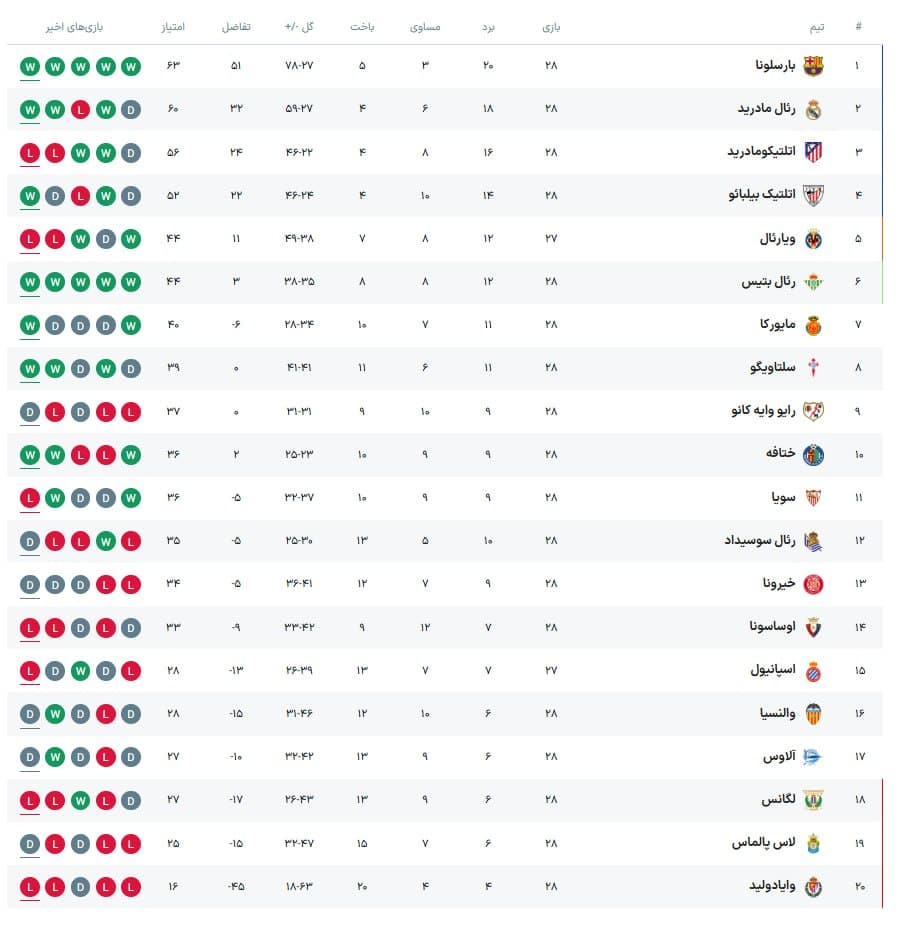Image resolution: width=898 pixels, height=928 pixels.
Task: Open the Atletico Madrid crest icon
Action: pyautogui.click(x=813, y=152)
